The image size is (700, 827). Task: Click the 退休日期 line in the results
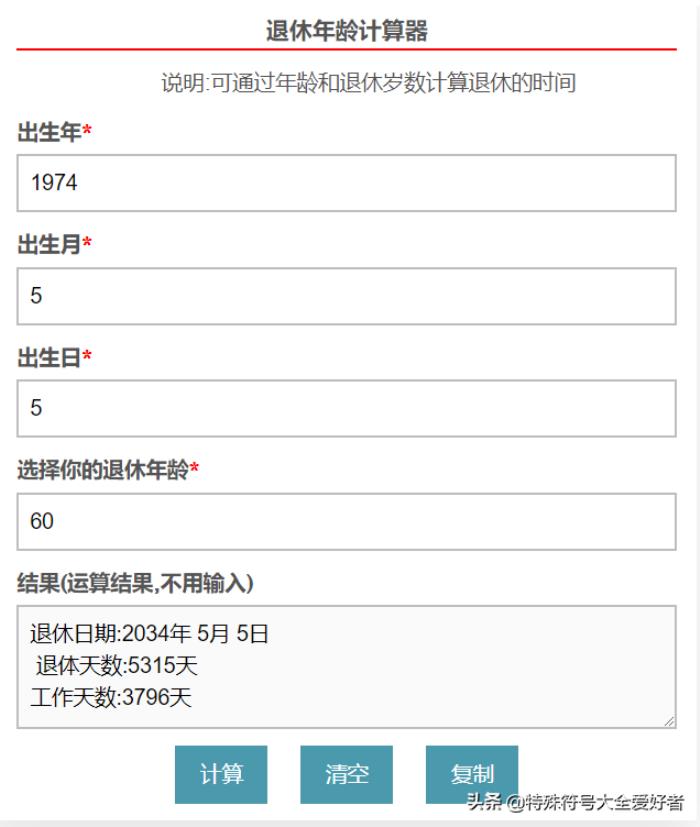pyautogui.click(x=149, y=634)
